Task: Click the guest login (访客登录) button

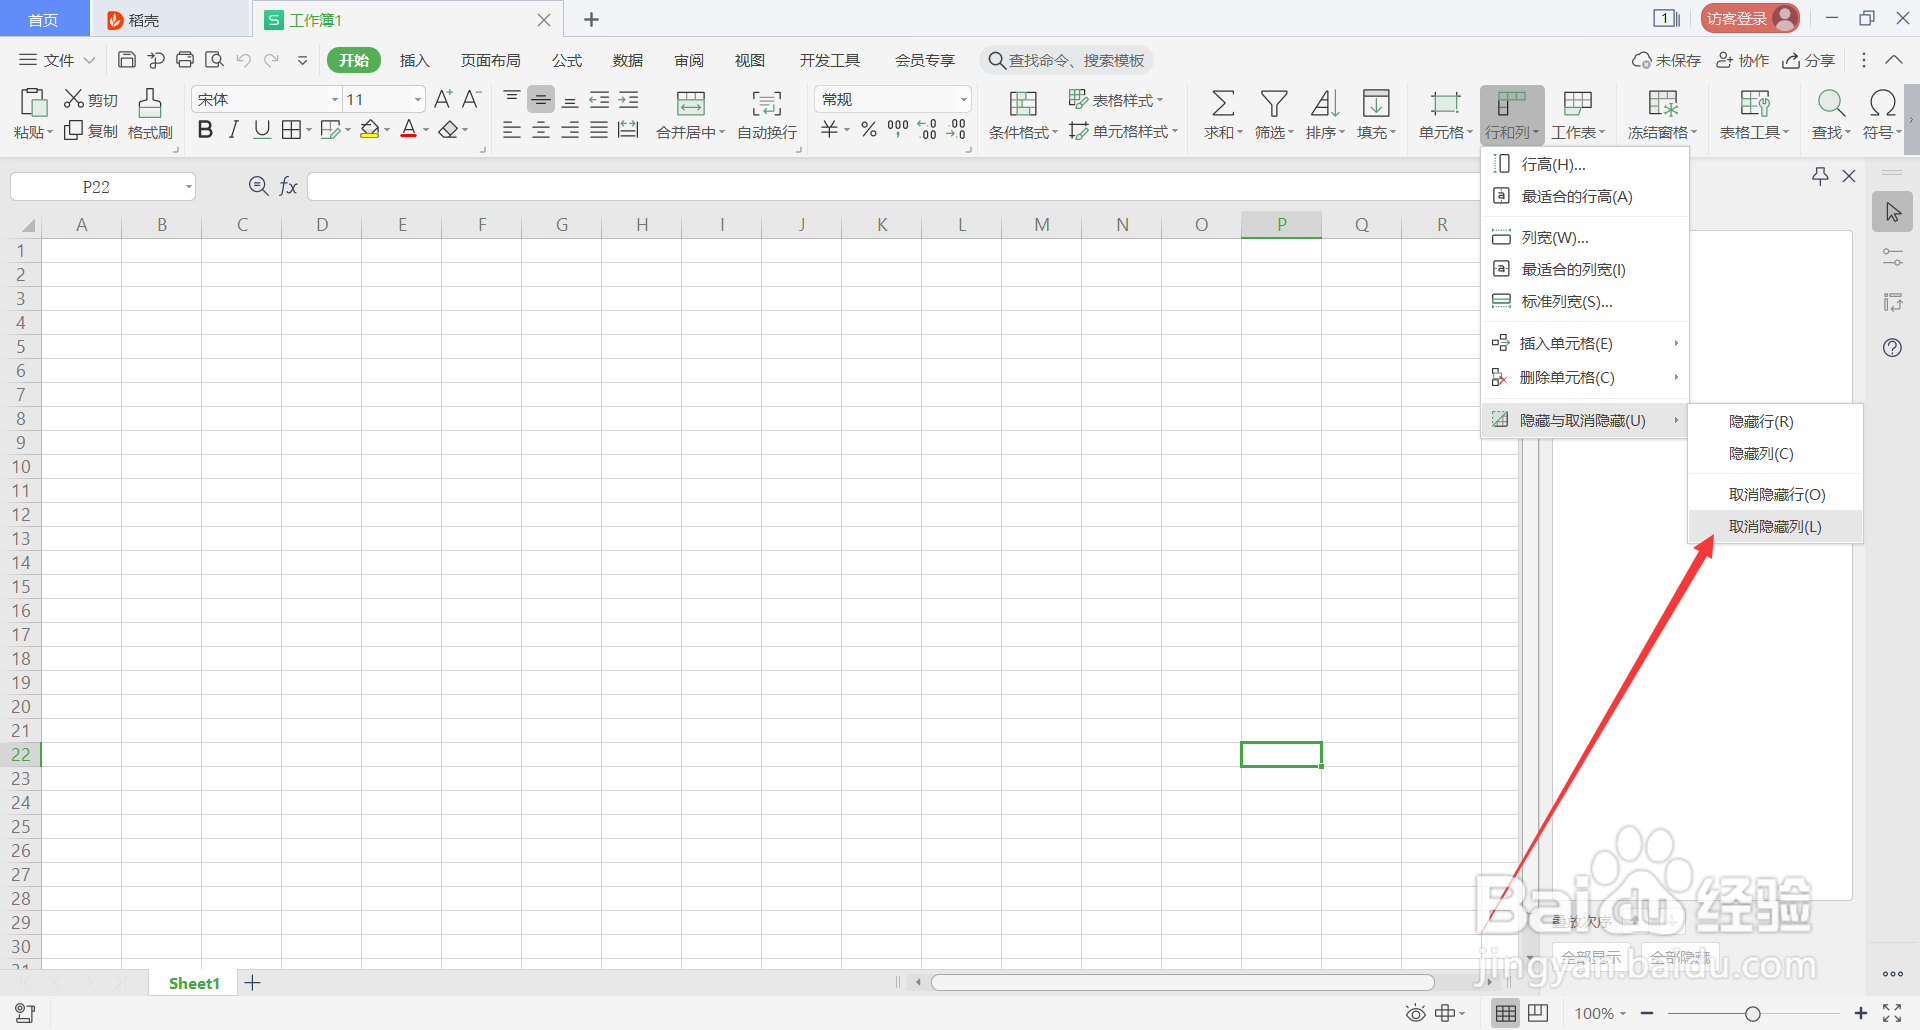Action: 1750,18
